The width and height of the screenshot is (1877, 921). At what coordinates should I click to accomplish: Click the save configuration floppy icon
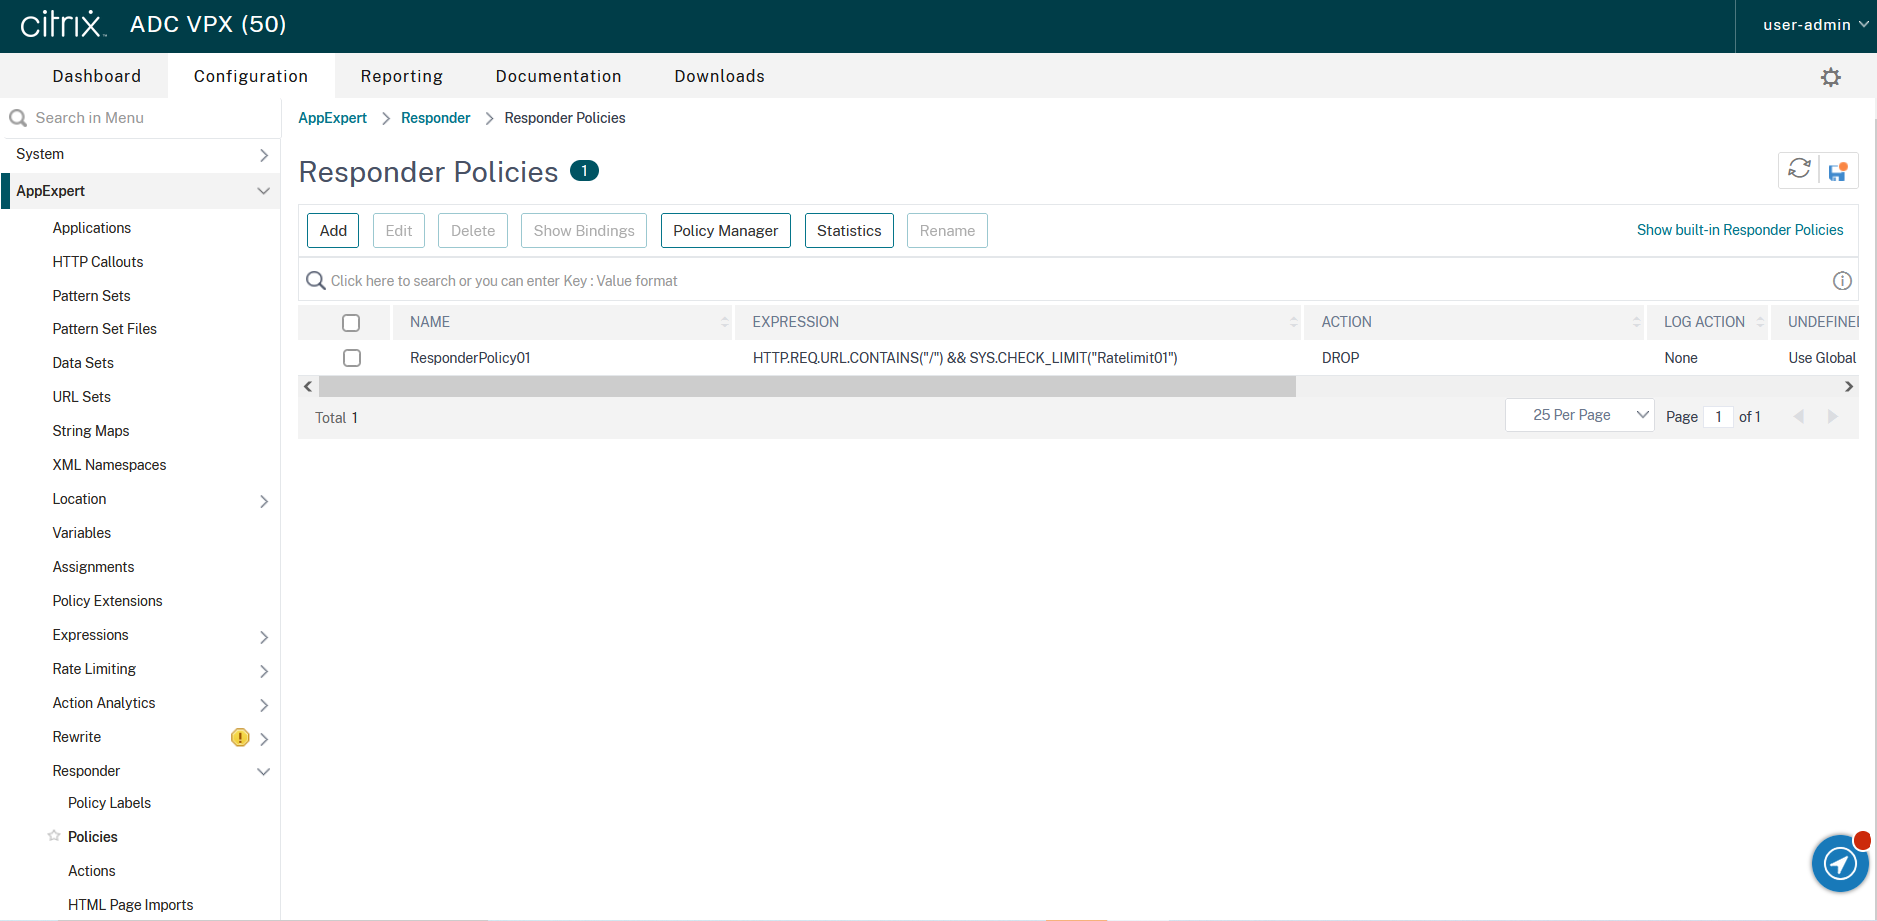click(1838, 171)
